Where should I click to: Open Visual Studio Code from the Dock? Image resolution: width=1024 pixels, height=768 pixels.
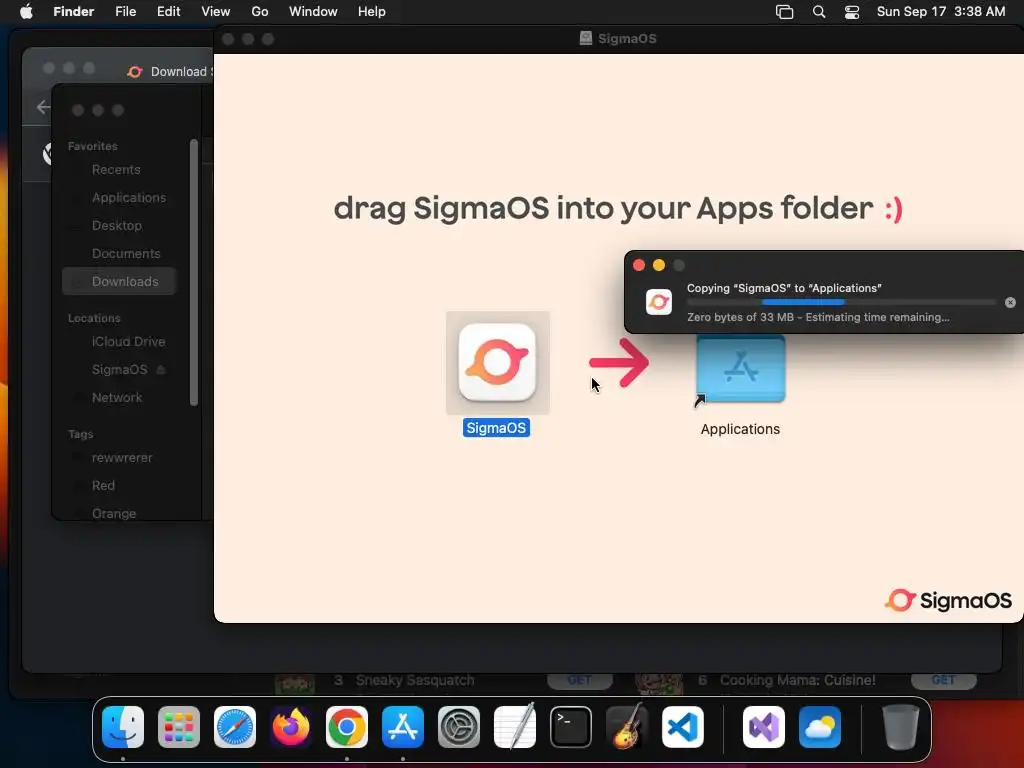click(682, 727)
